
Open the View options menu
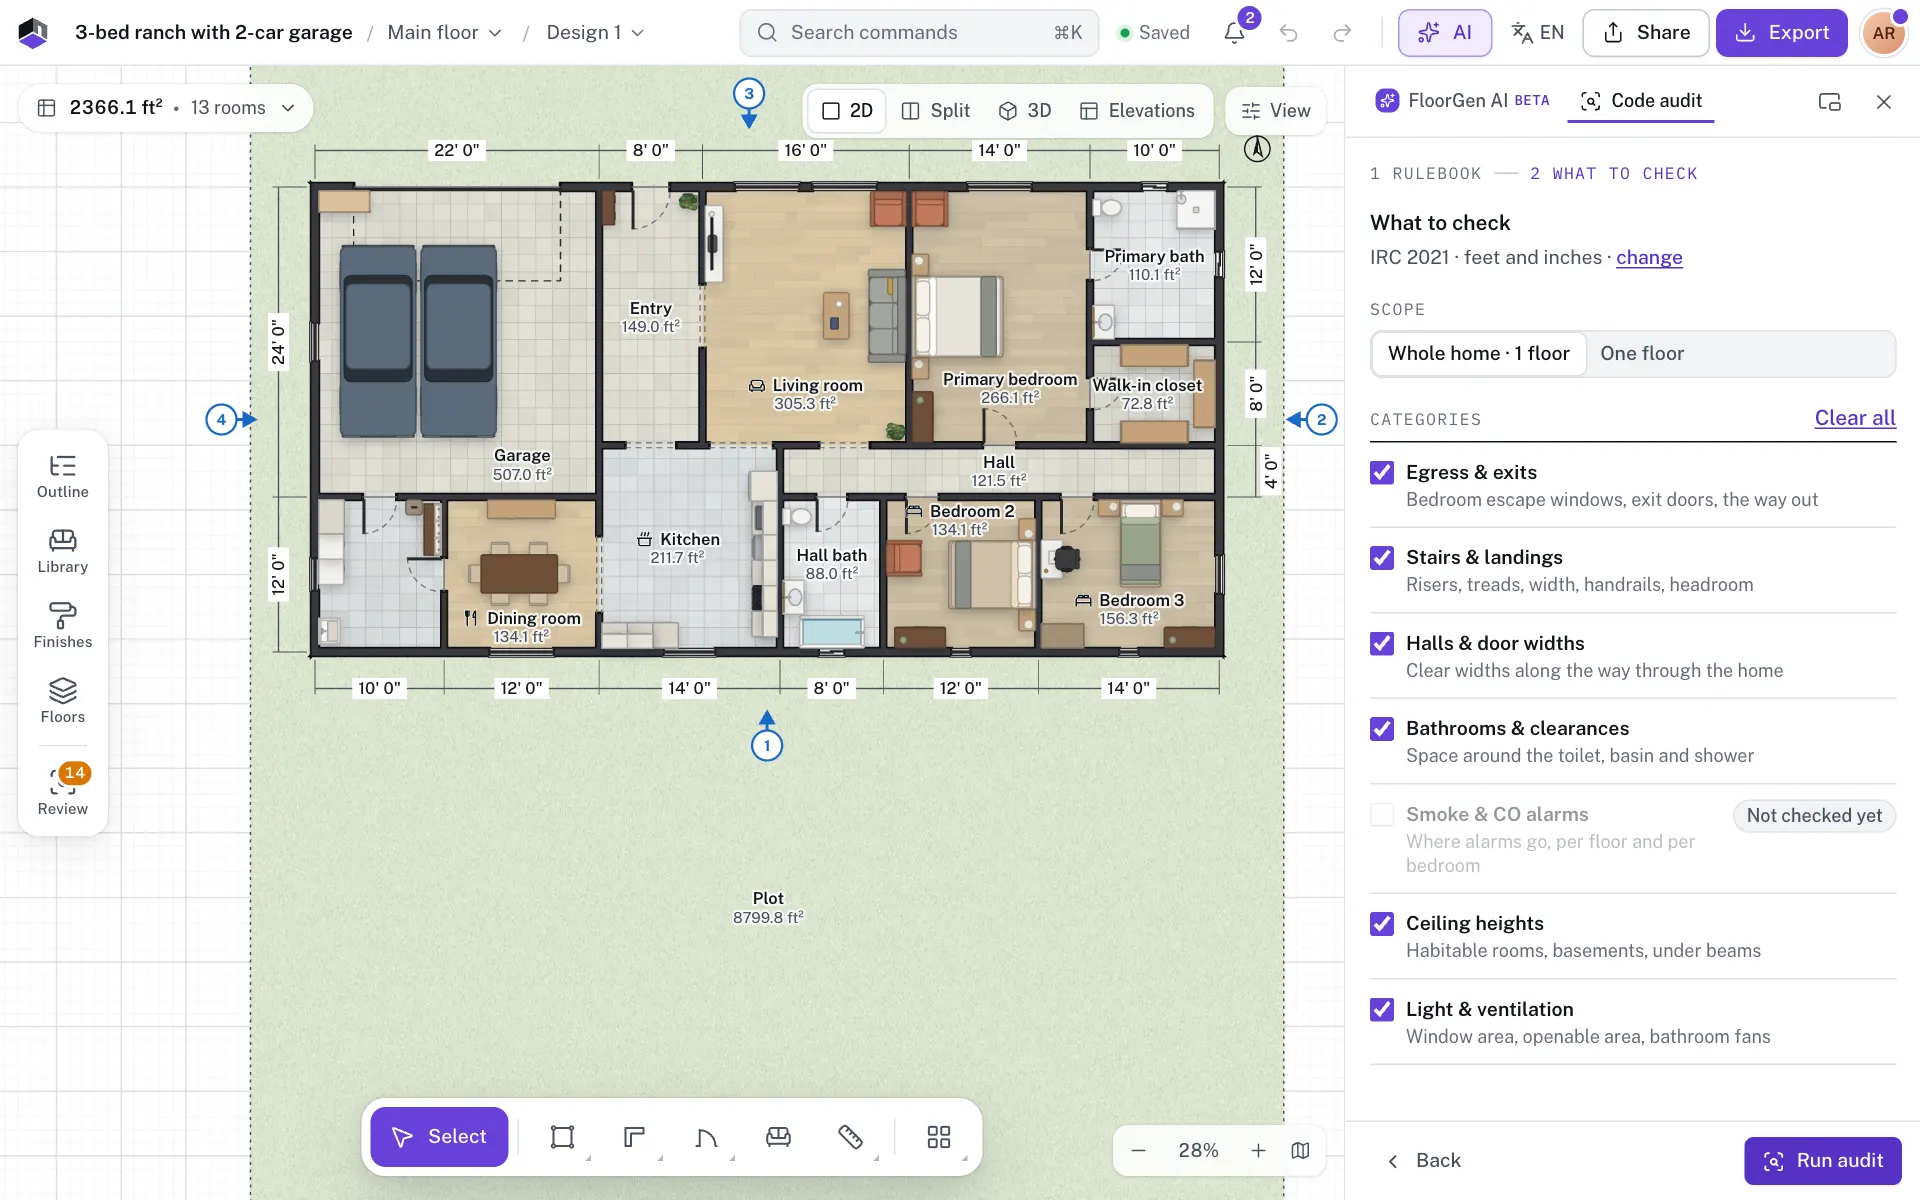tap(1275, 111)
